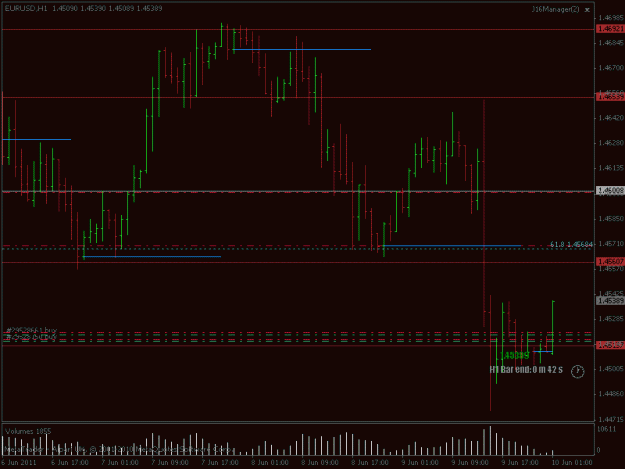The height and width of the screenshot is (469, 625).
Task: Click the '7 Jun 01:00' time label
Action: click(x=120, y=463)
